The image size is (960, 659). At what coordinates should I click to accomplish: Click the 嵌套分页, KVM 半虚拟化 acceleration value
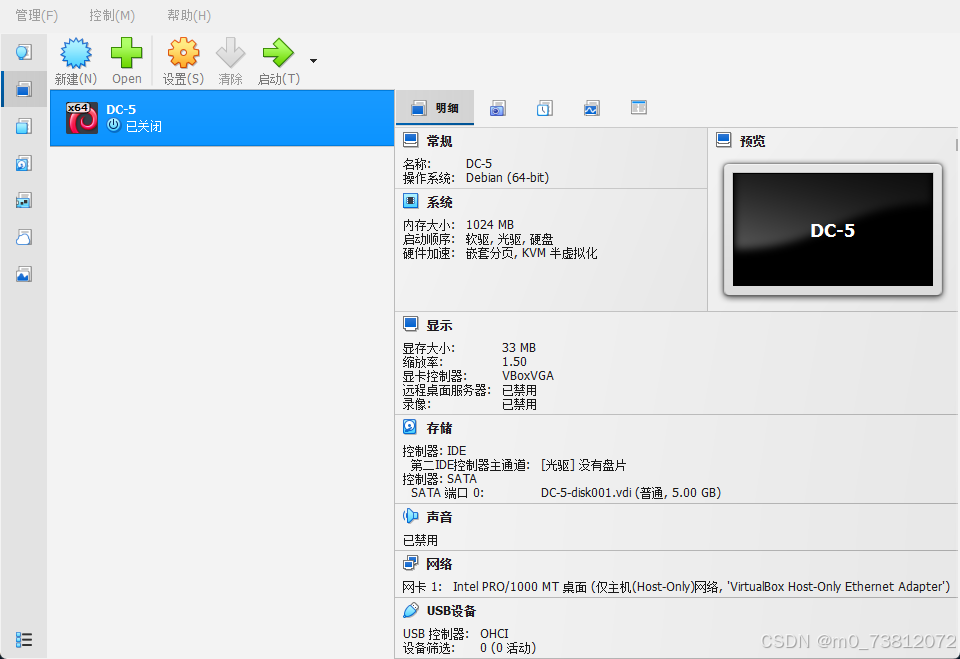click(x=531, y=253)
